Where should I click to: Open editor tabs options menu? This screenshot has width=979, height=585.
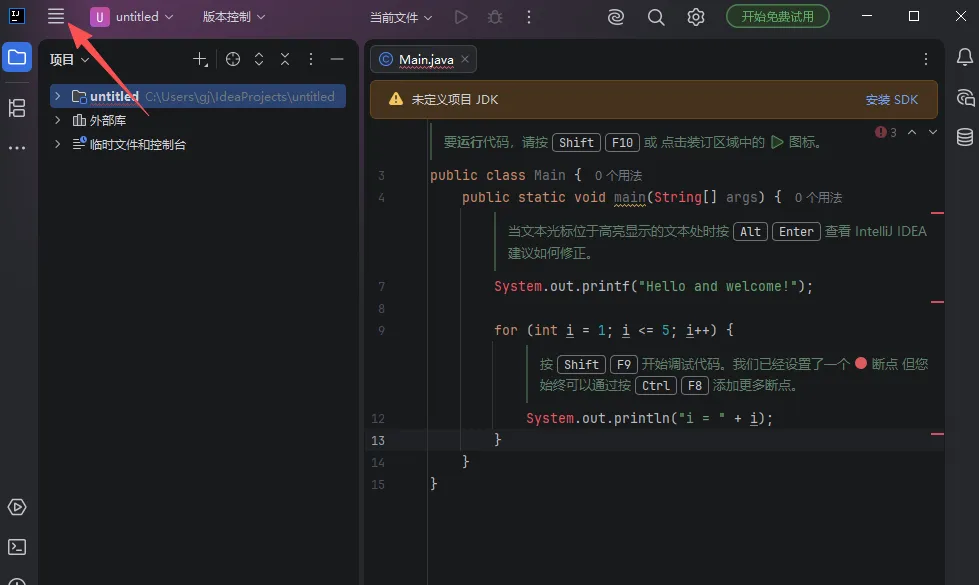pos(926,59)
